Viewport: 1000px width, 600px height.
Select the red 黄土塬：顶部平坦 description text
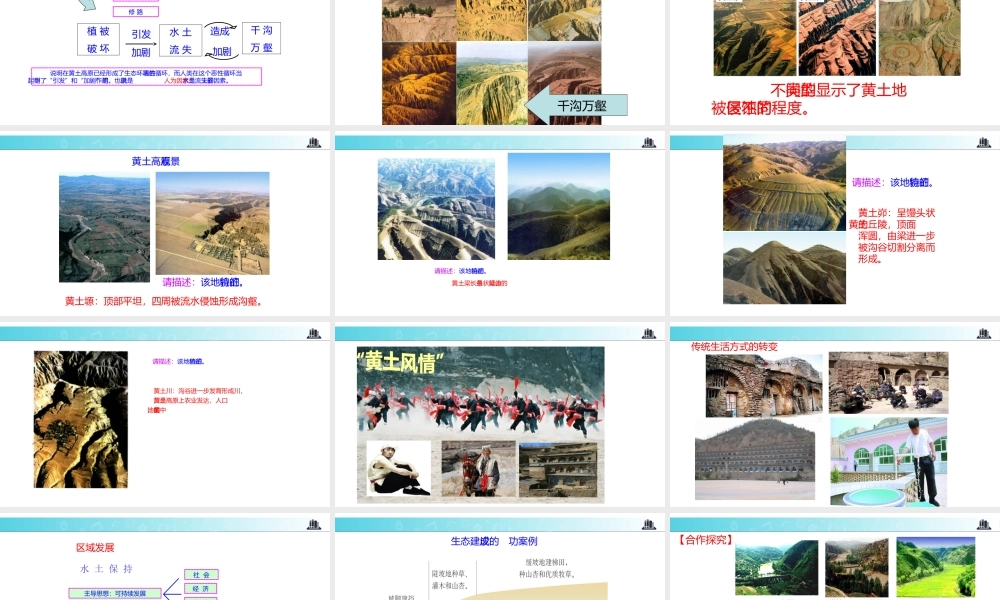pos(163,301)
